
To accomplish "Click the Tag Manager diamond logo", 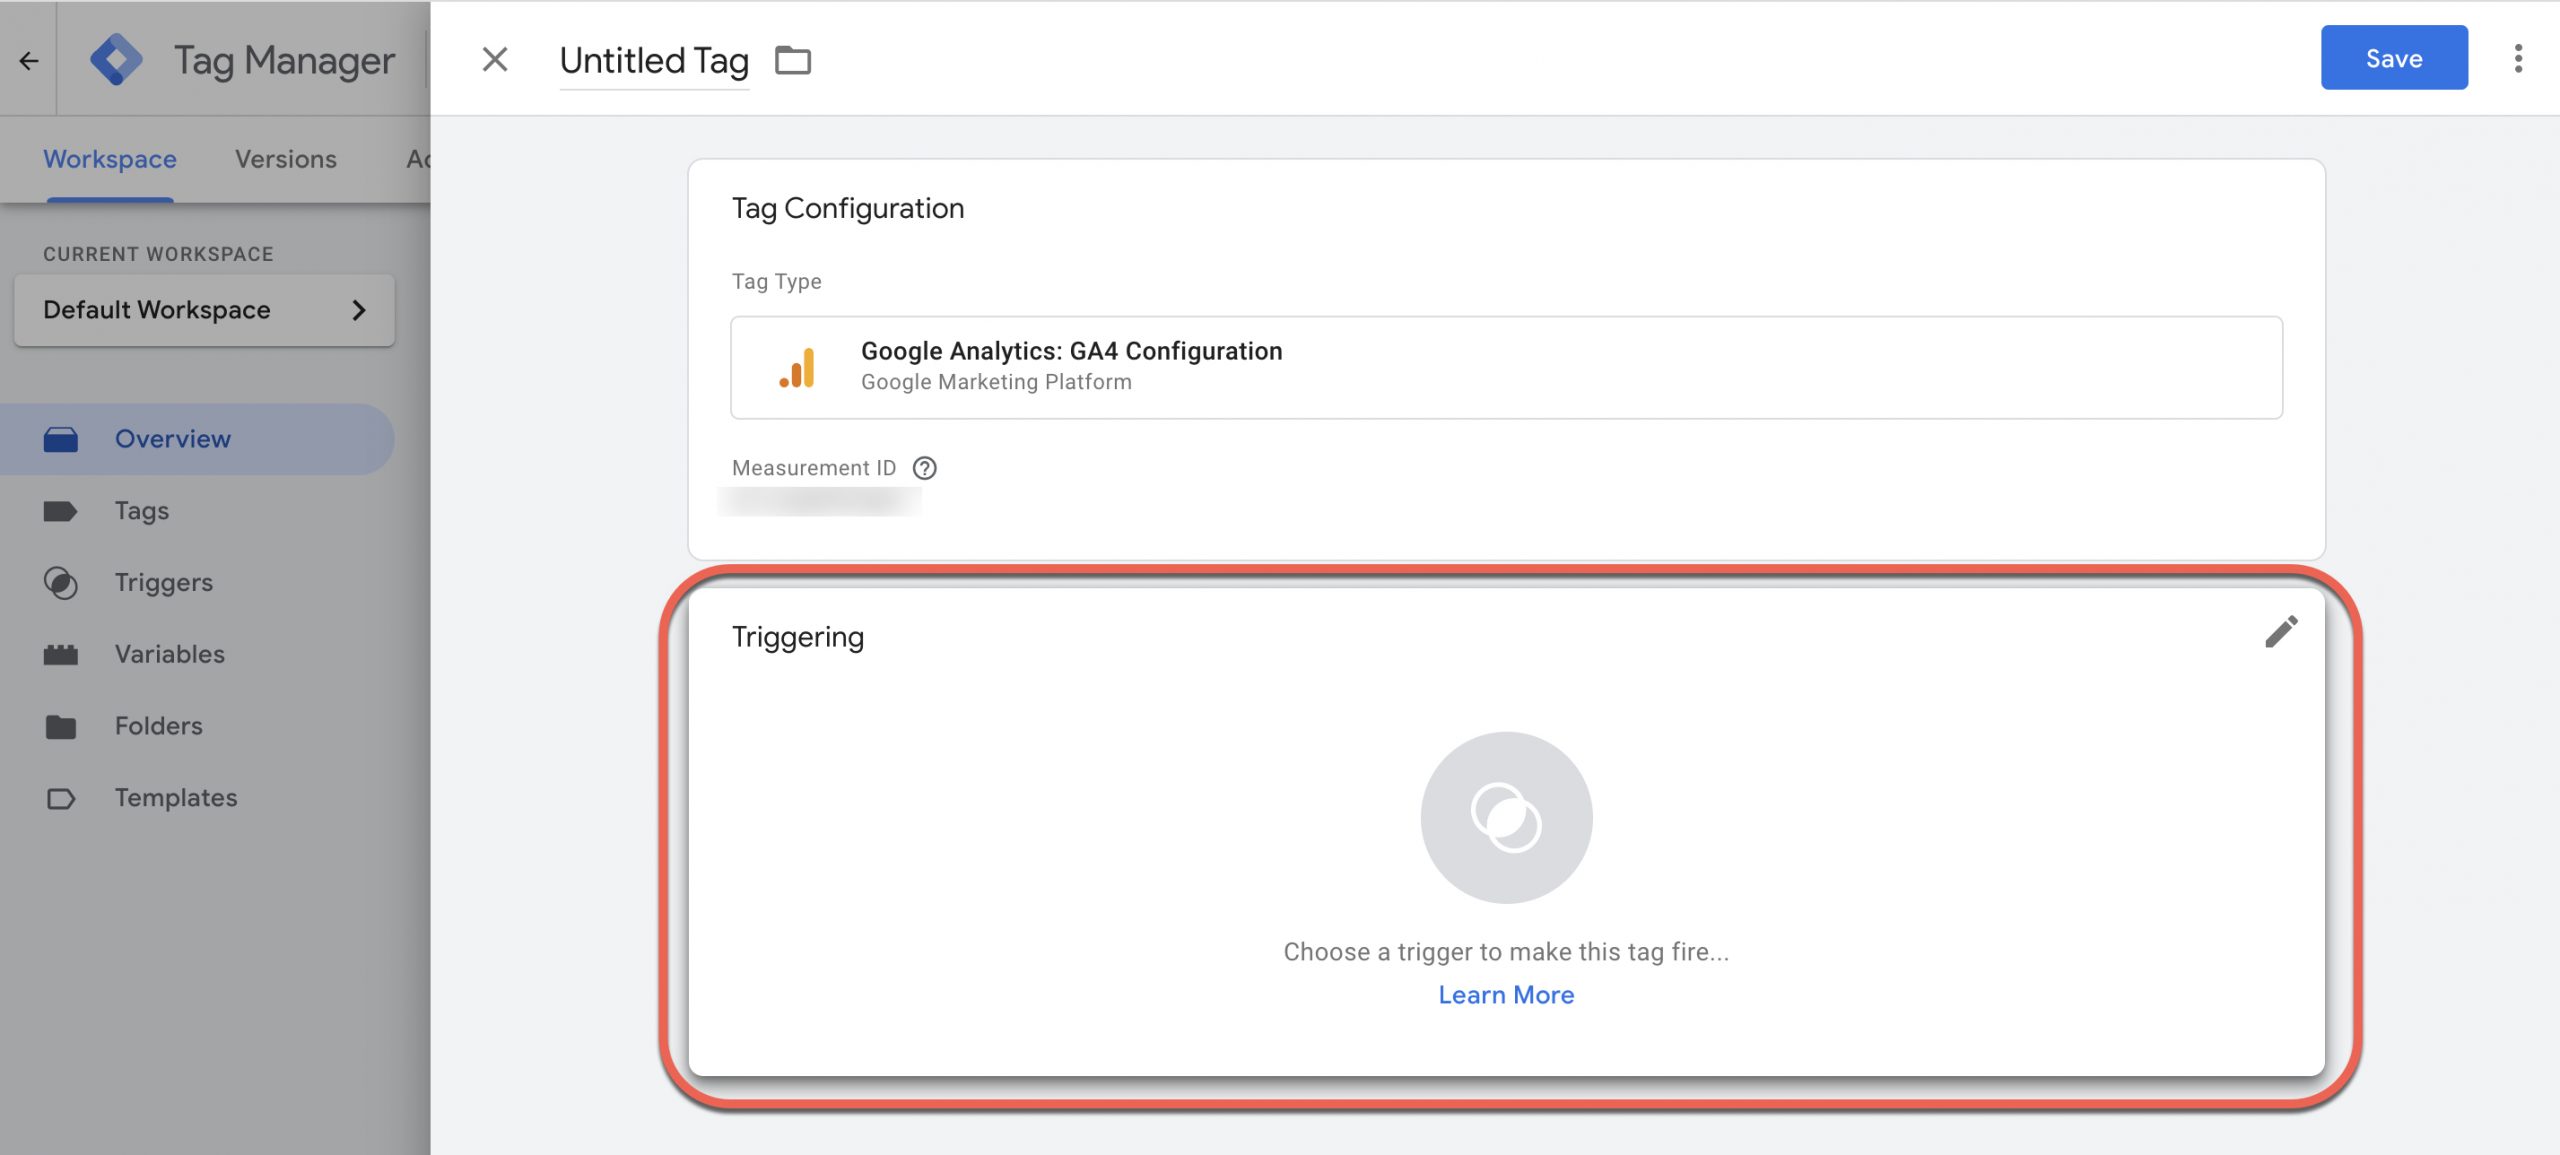I will pyautogui.click(x=116, y=60).
